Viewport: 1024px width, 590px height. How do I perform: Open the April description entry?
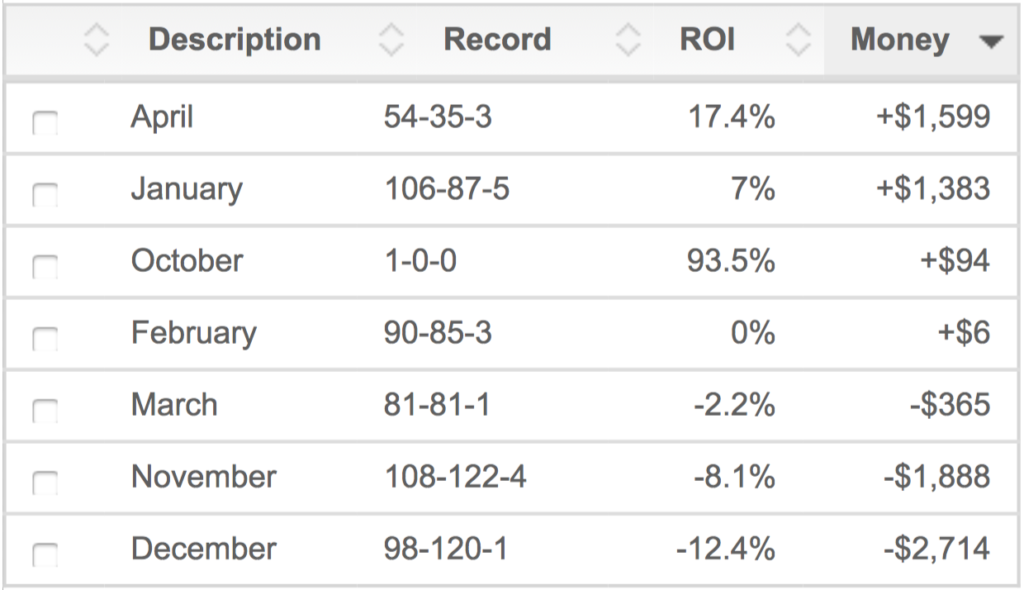tap(162, 118)
